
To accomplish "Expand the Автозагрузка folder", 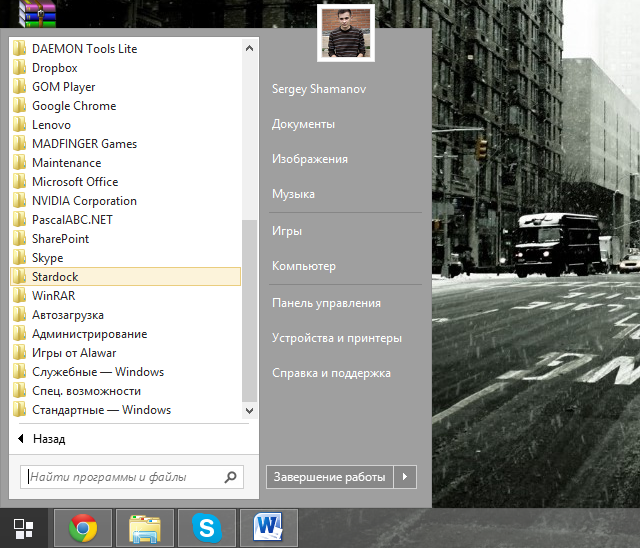I will click(125, 315).
